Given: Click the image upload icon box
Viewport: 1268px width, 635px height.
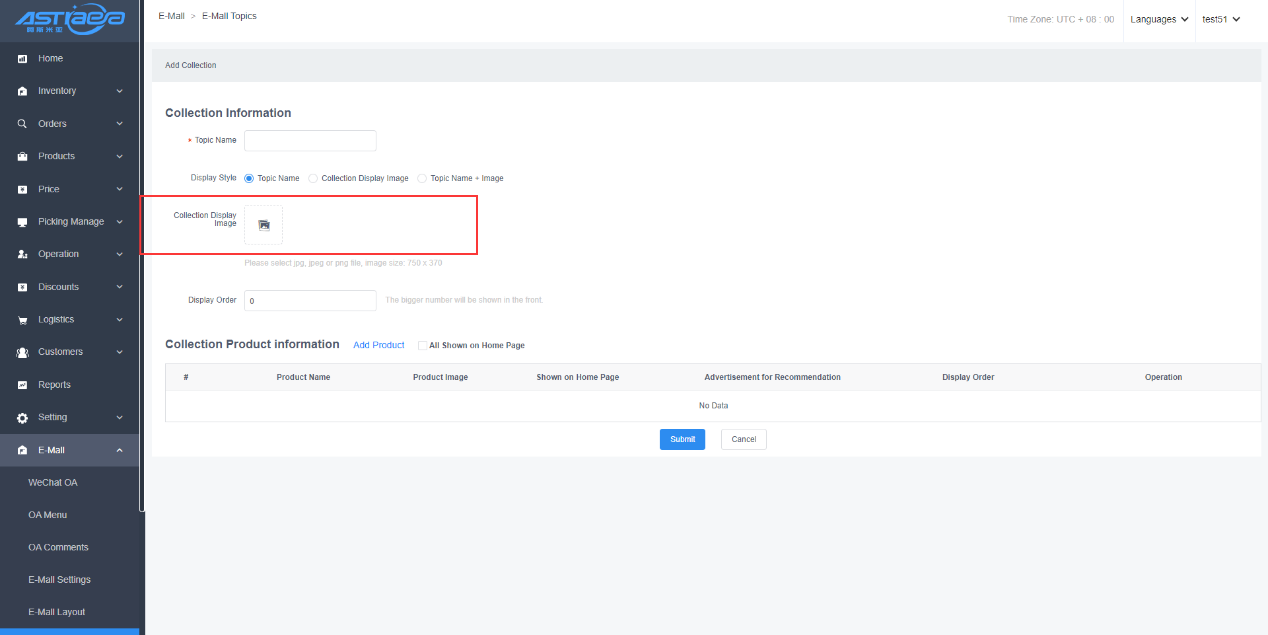Looking at the screenshot, I should click(x=264, y=225).
